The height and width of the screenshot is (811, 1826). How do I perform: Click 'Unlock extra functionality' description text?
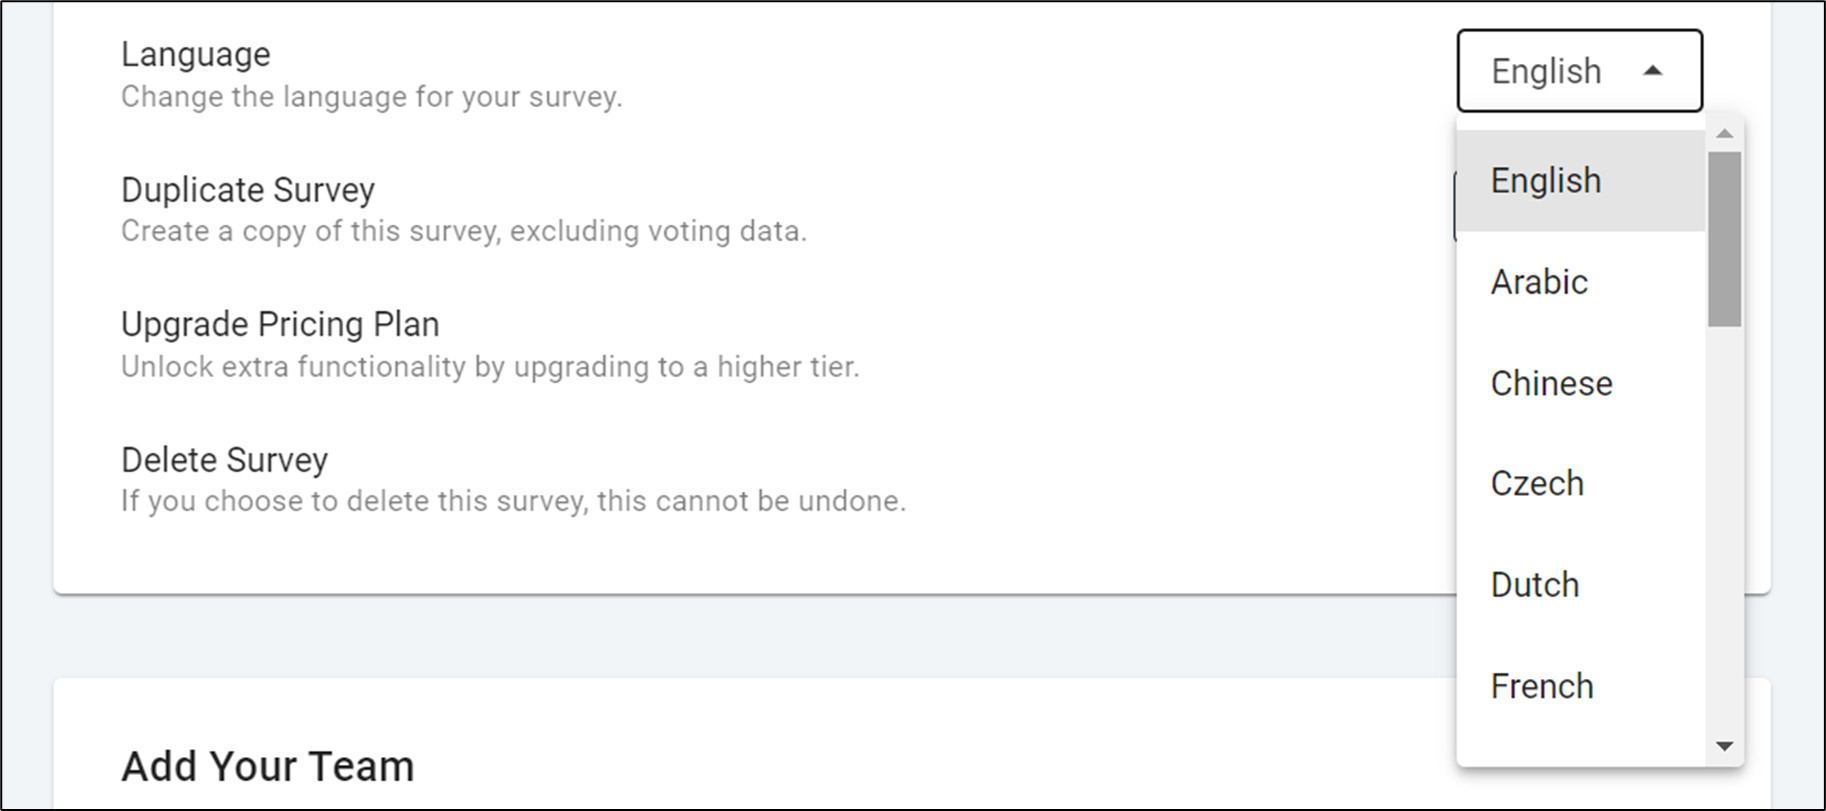click(489, 367)
